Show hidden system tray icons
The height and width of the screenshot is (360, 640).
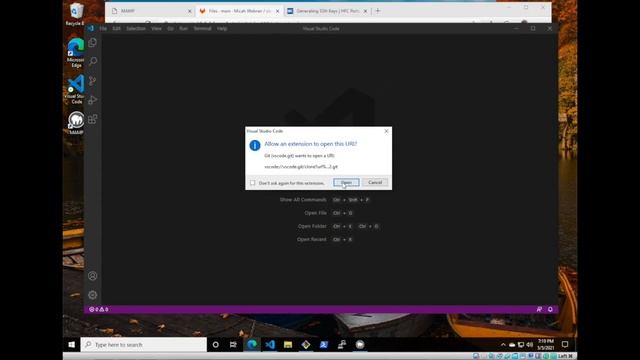[503, 344]
